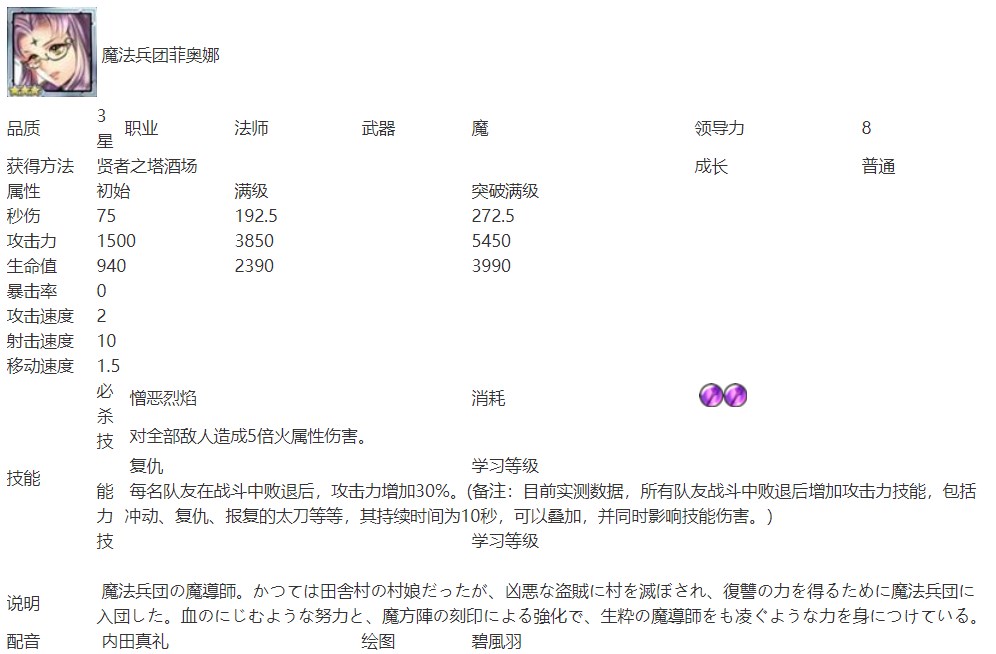This screenshot has height=654, width=996.
Task: Click the 学习等级 label beside 复仇
Action: (505, 466)
